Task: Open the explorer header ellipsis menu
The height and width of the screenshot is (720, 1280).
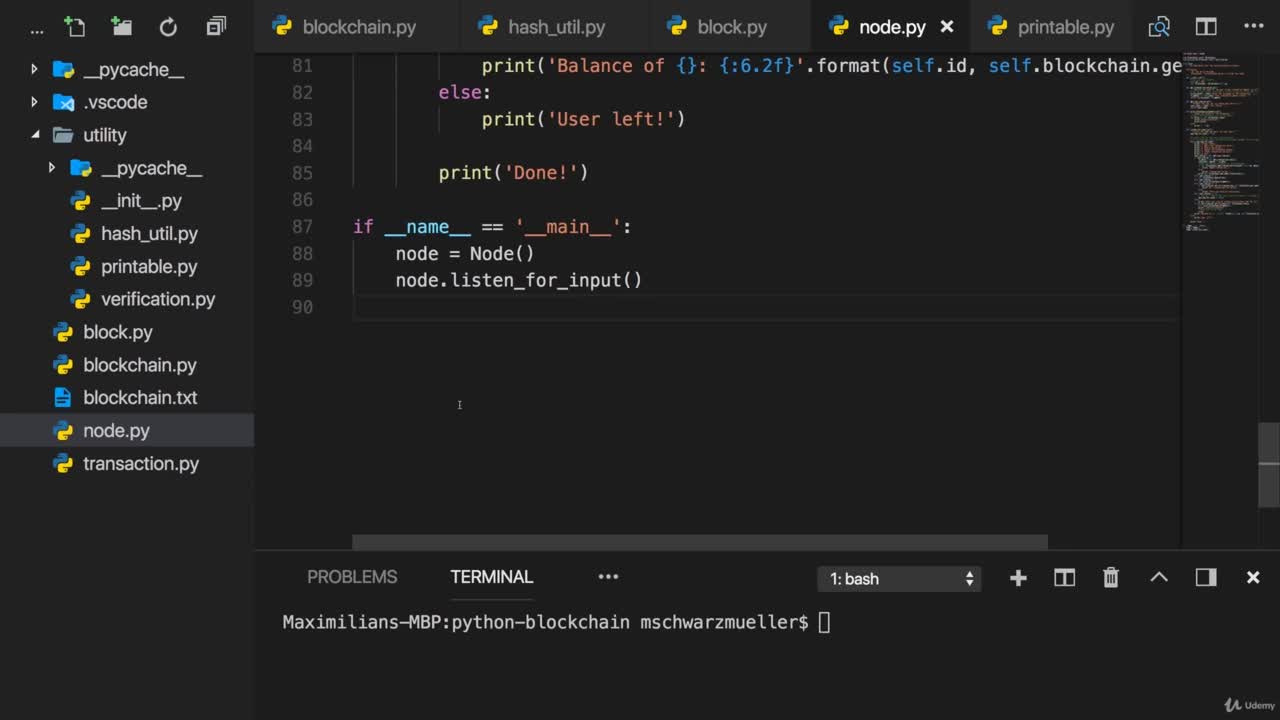Action: click(x=37, y=29)
